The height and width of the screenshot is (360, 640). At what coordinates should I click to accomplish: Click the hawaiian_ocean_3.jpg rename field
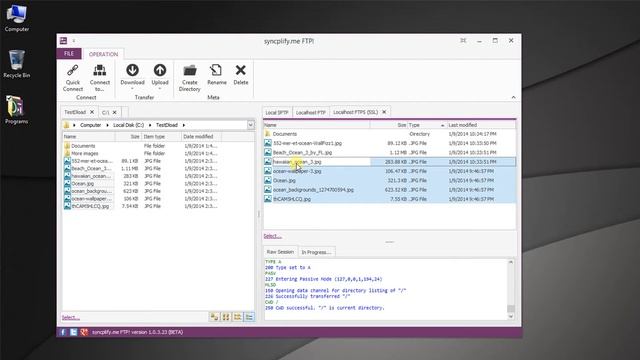click(321, 162)
